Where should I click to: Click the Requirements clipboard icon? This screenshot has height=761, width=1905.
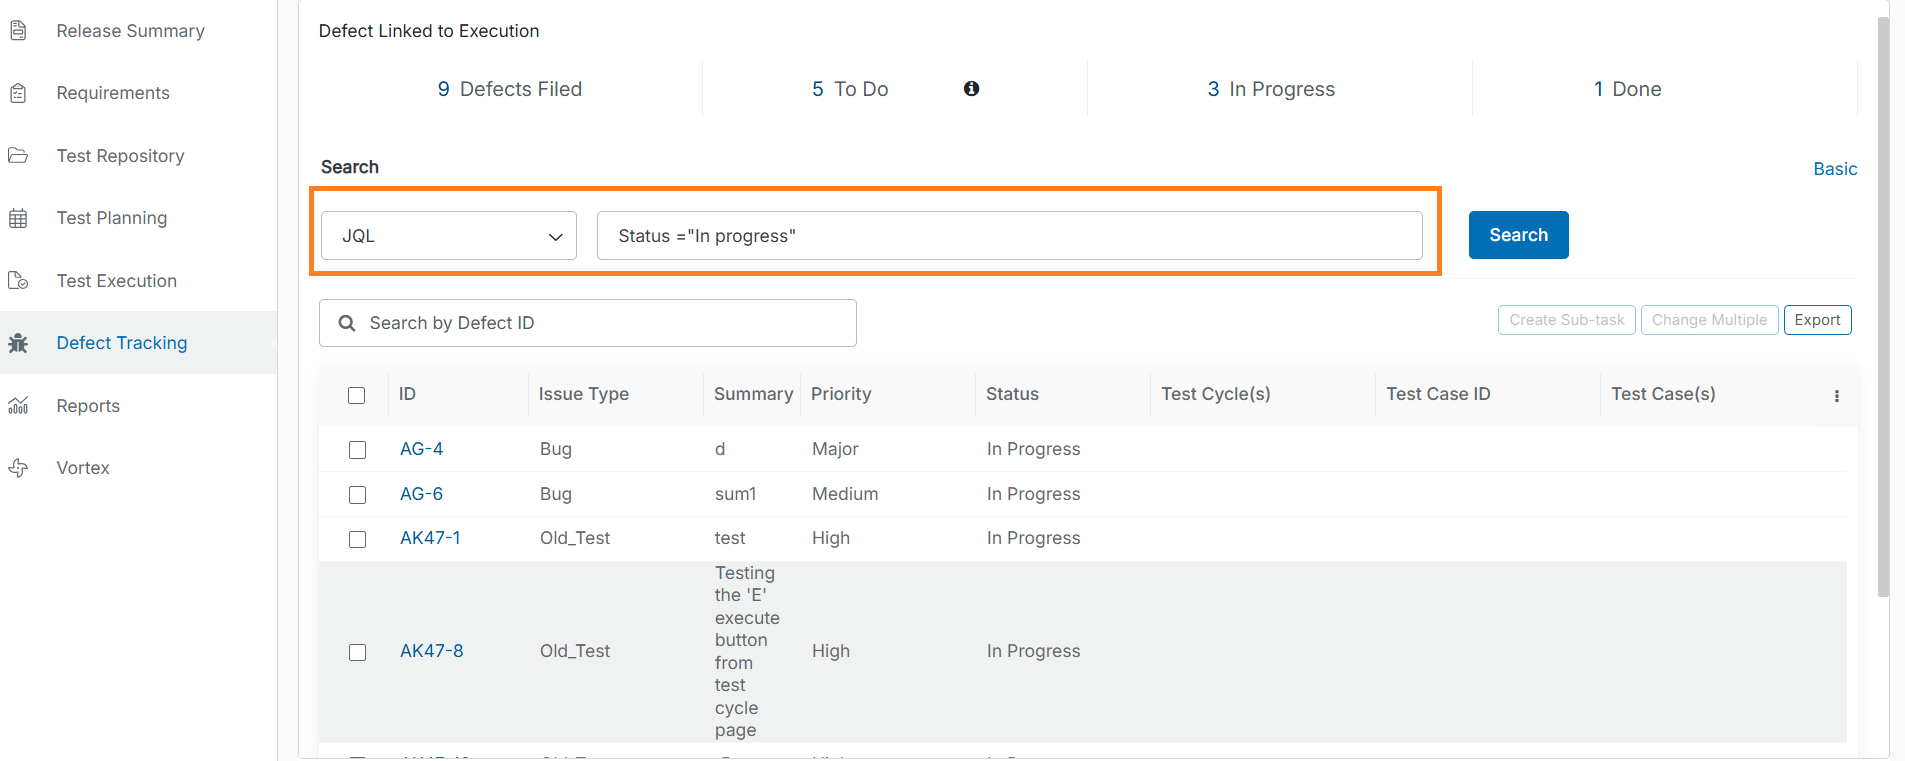click(x=18, y=93)
